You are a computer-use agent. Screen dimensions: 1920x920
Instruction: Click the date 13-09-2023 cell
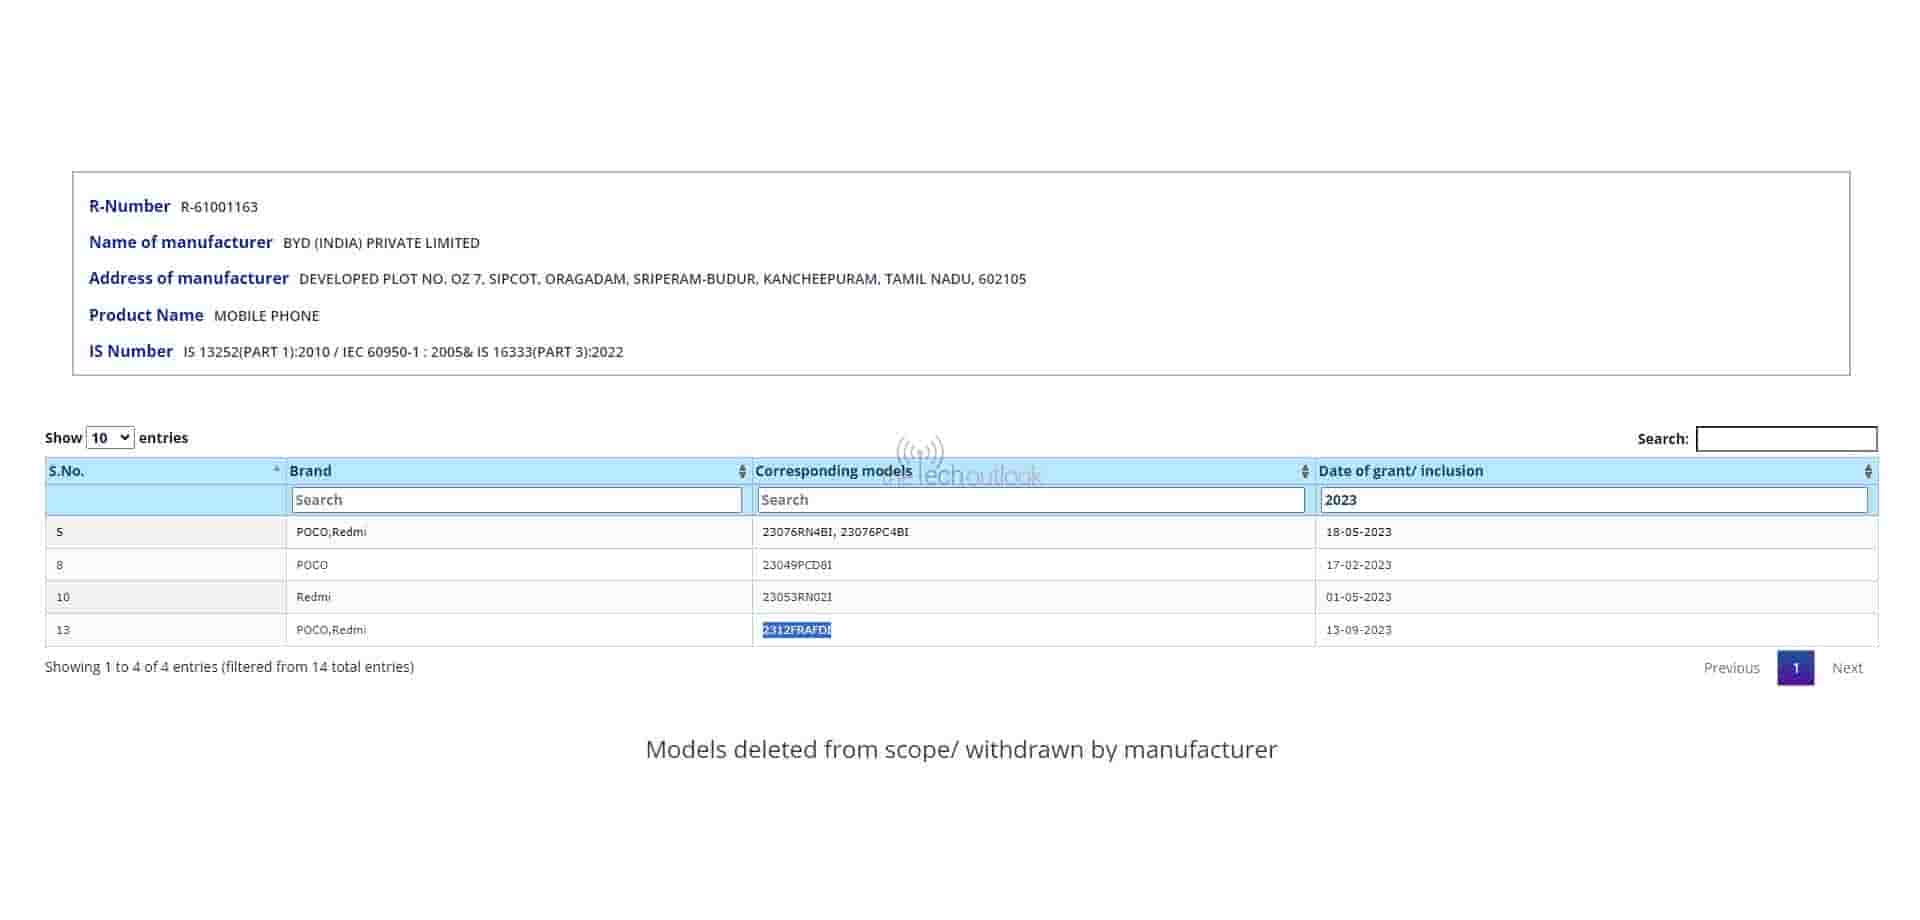coord(1358,630)
